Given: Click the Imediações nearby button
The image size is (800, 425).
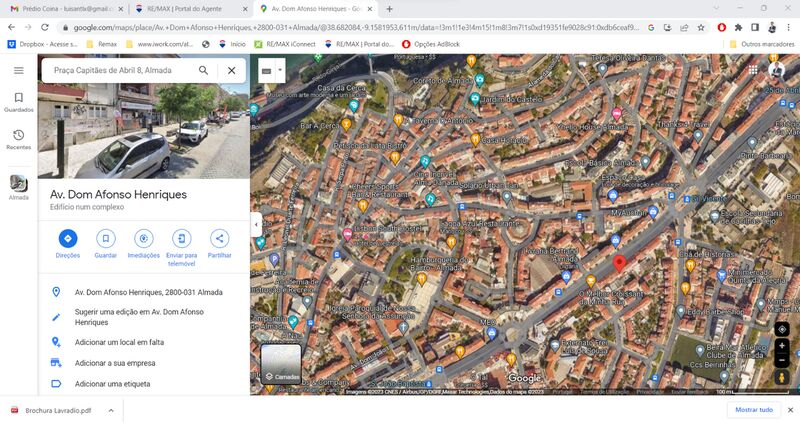Looking at the screenshot, I should coord(144,244).
